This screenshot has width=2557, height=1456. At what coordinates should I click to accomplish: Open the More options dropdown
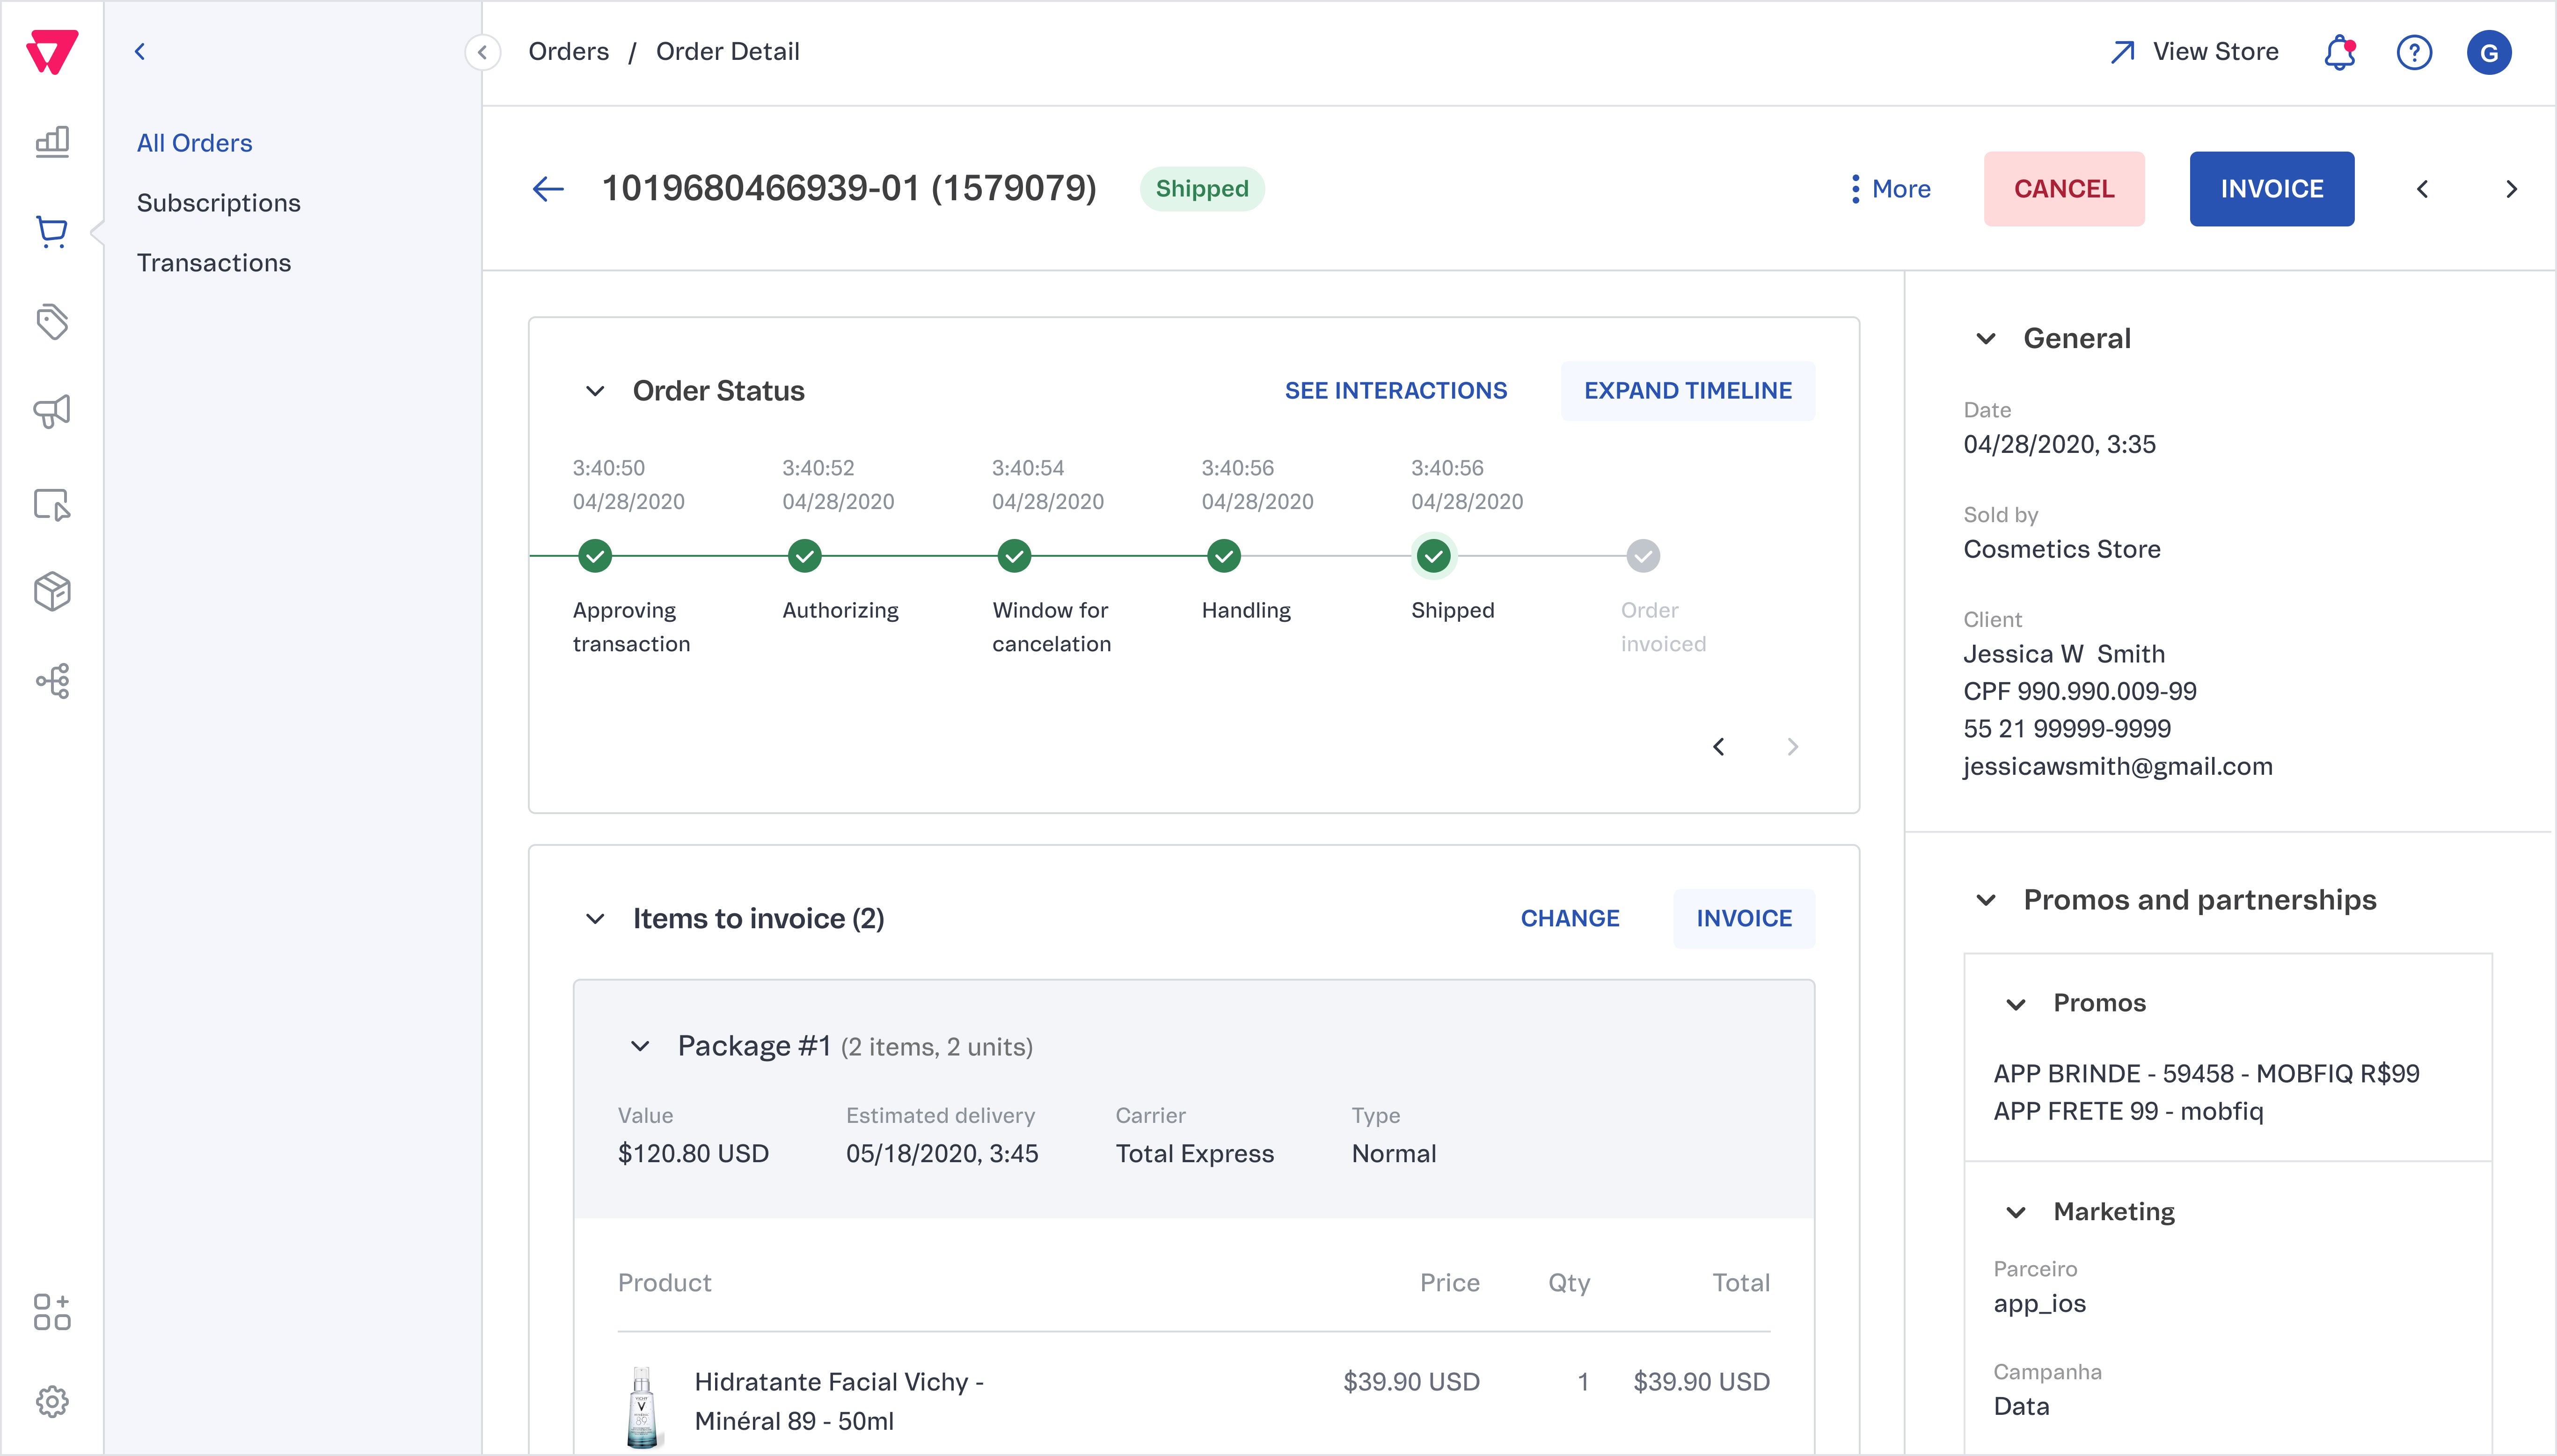[1890, 189]
